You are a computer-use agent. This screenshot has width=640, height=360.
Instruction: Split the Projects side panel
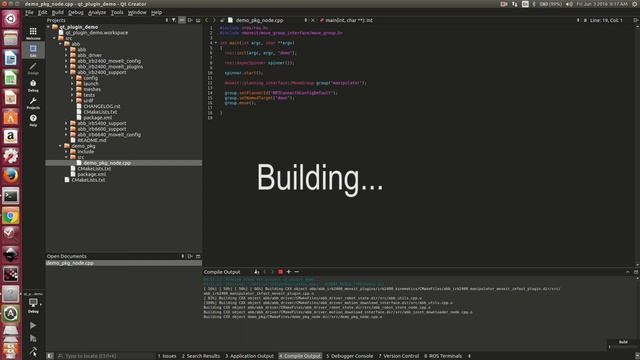coord(190,20)
